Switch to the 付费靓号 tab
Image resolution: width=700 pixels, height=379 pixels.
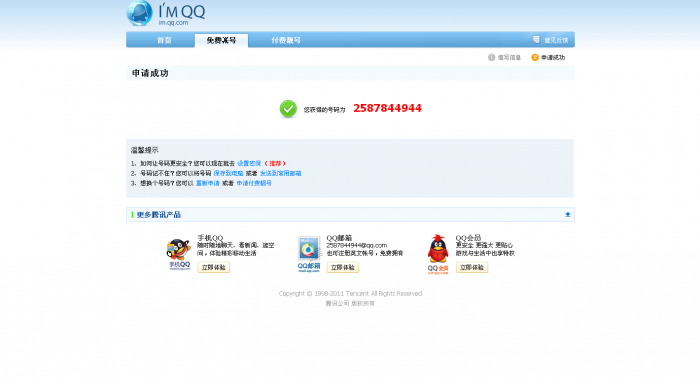tap(286, 40)
